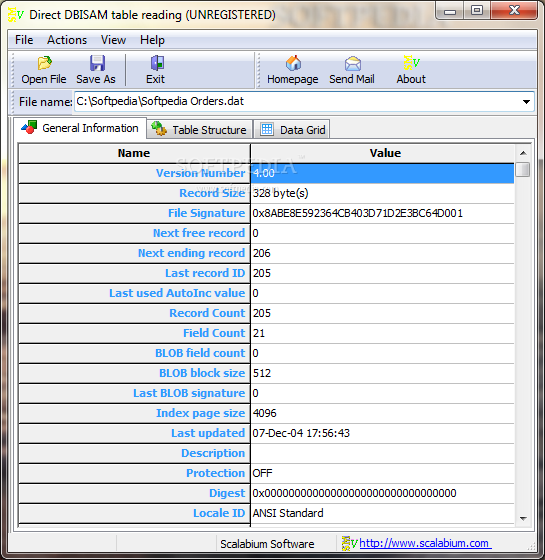Click the Last record ID row label
Screen dimensions: 545x560
(134, 274)
